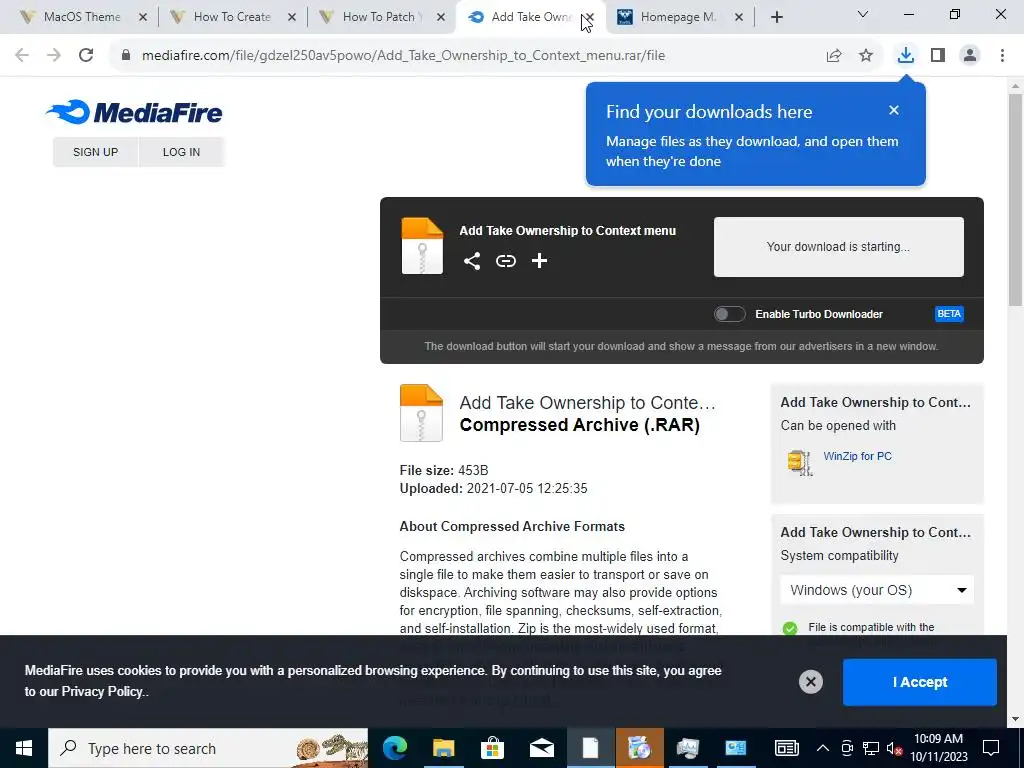Click the plus icon to save file

(539, 261)
